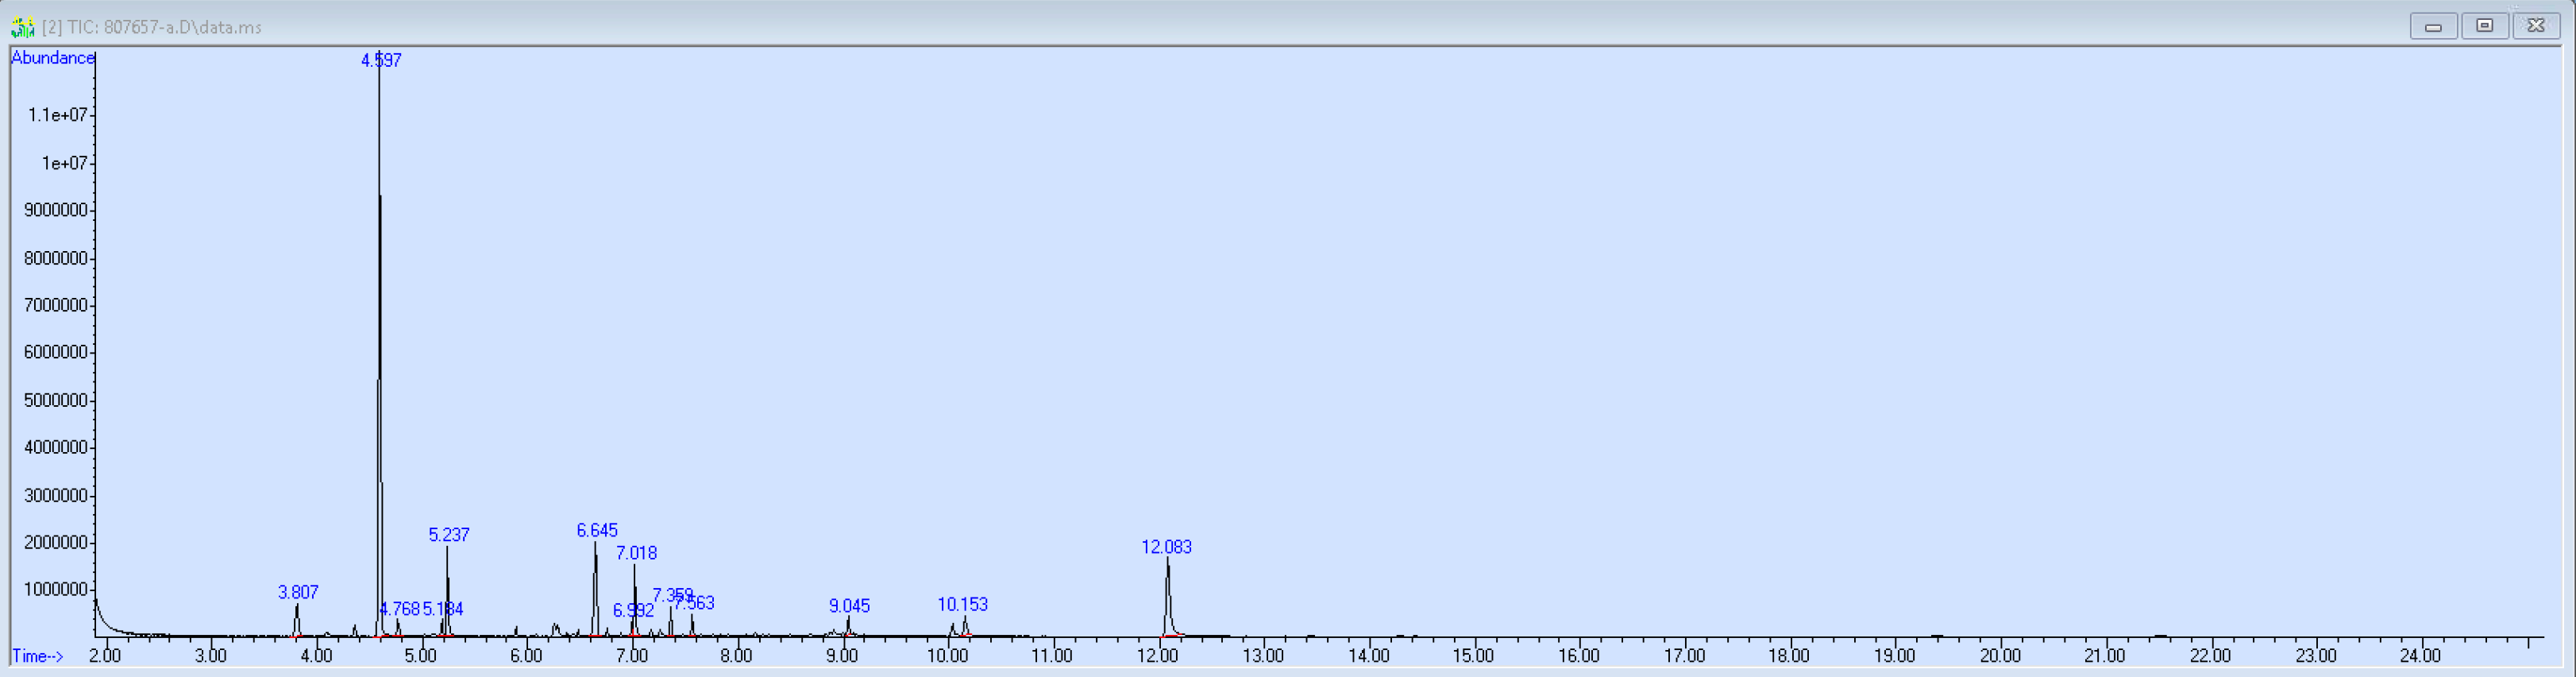Click the 6.645 peak label
Viewport: 2576px width, 677px height.
597,530
